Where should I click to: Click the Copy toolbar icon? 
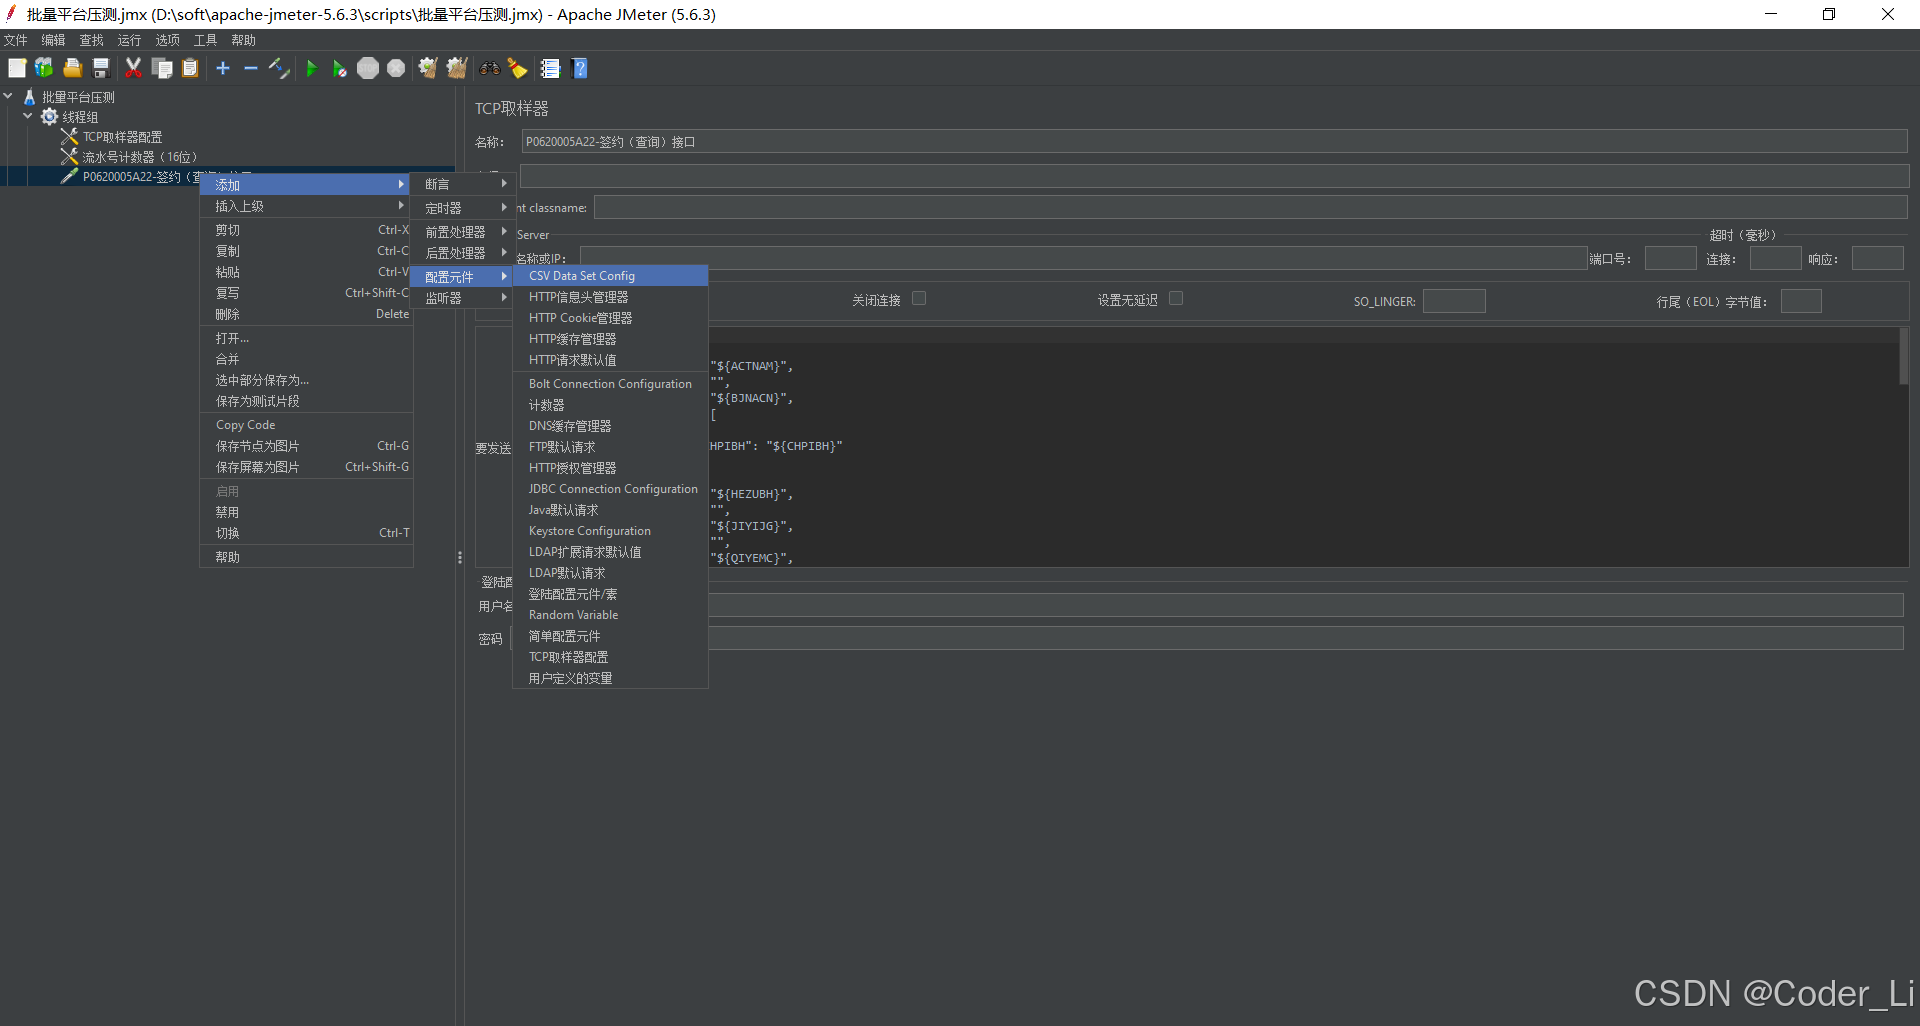click(x=162, y=68)
